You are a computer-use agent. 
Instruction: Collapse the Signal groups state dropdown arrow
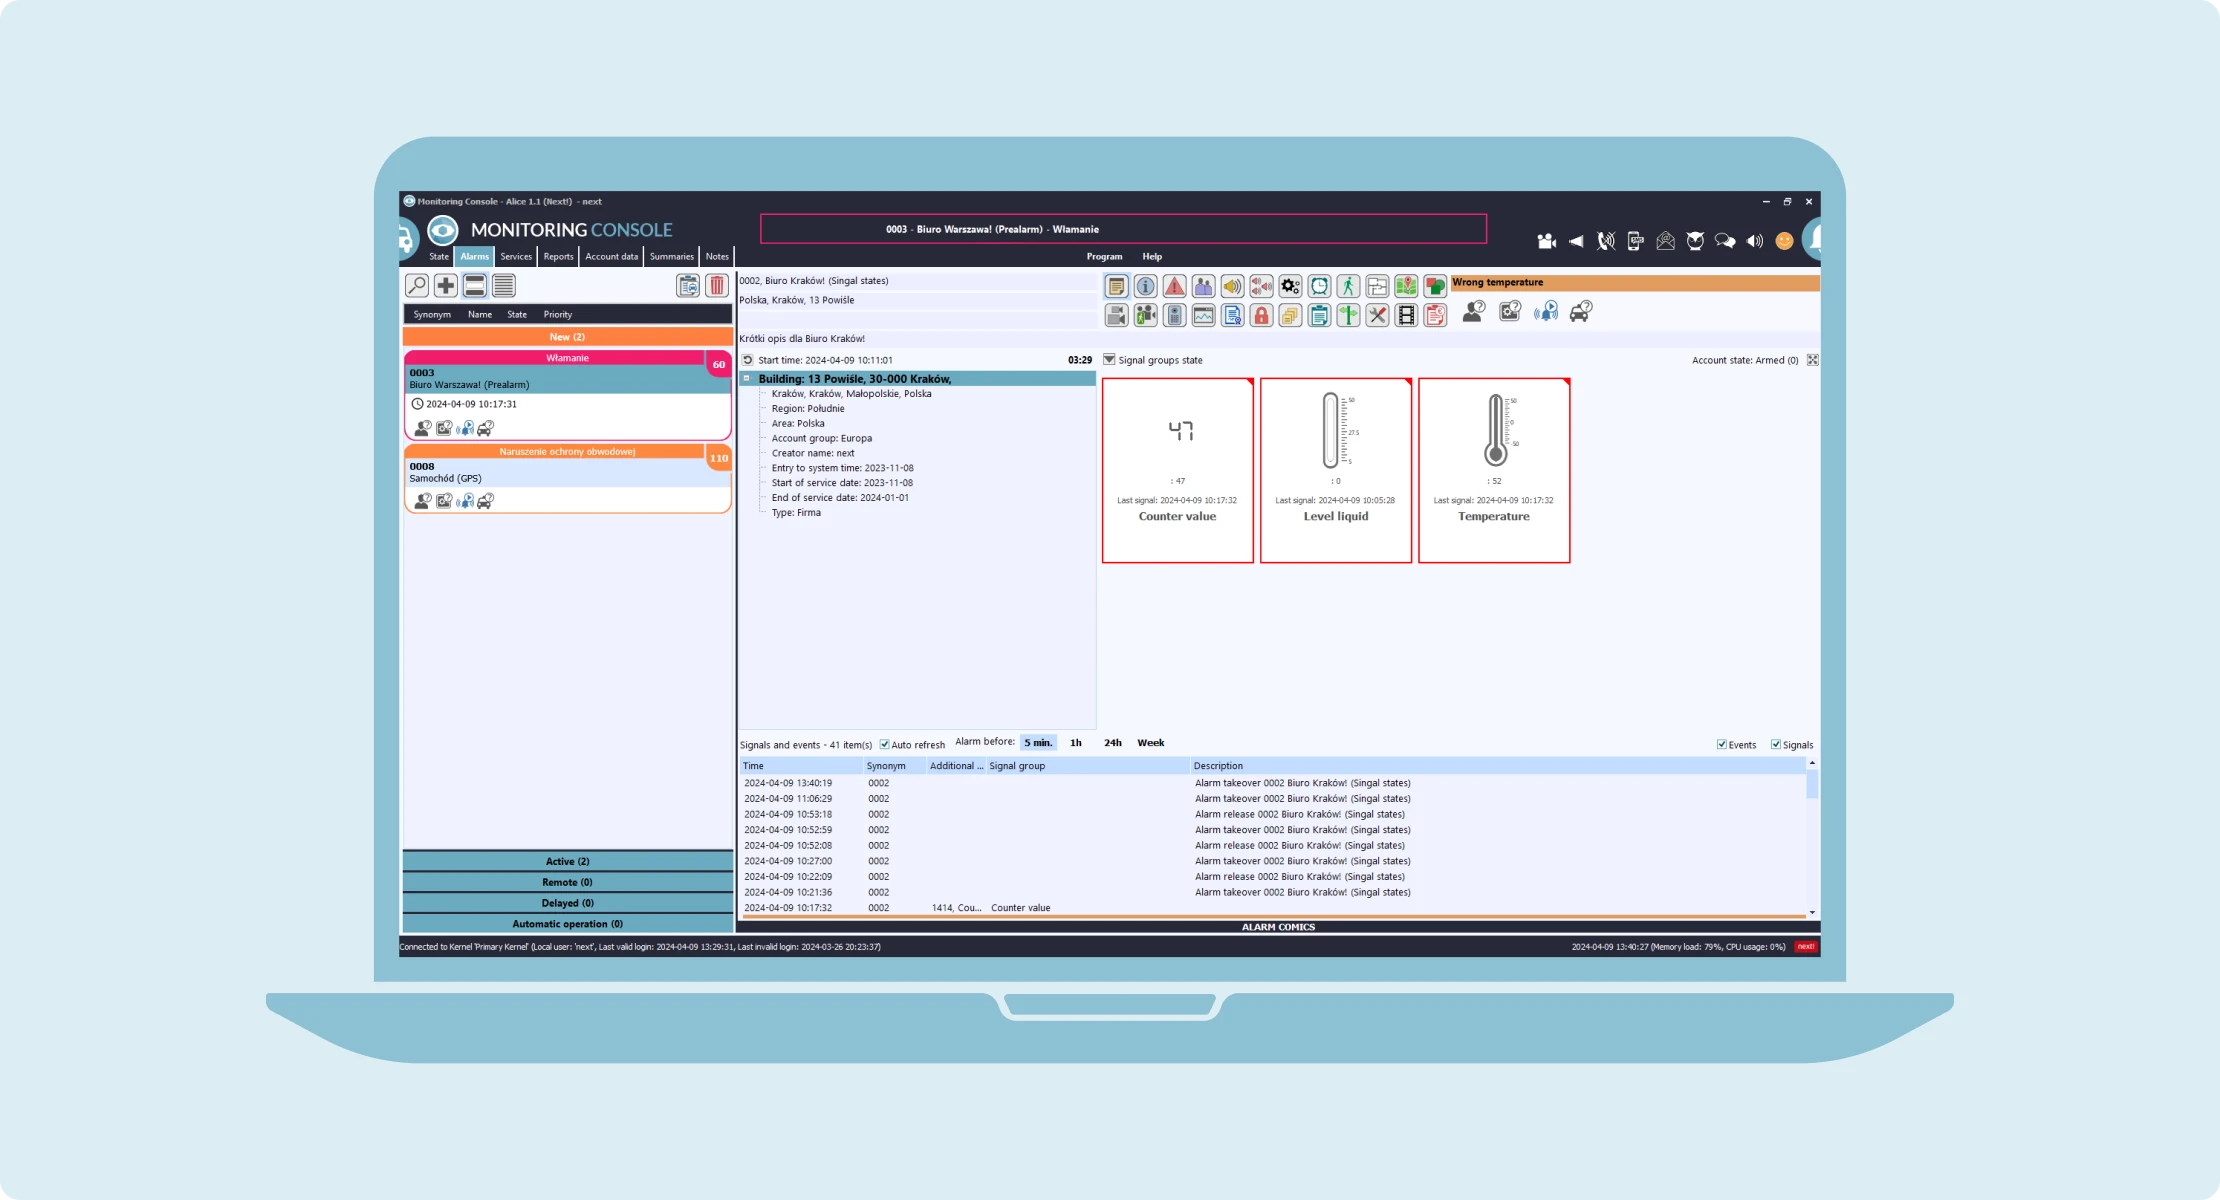click(1108, 359)
